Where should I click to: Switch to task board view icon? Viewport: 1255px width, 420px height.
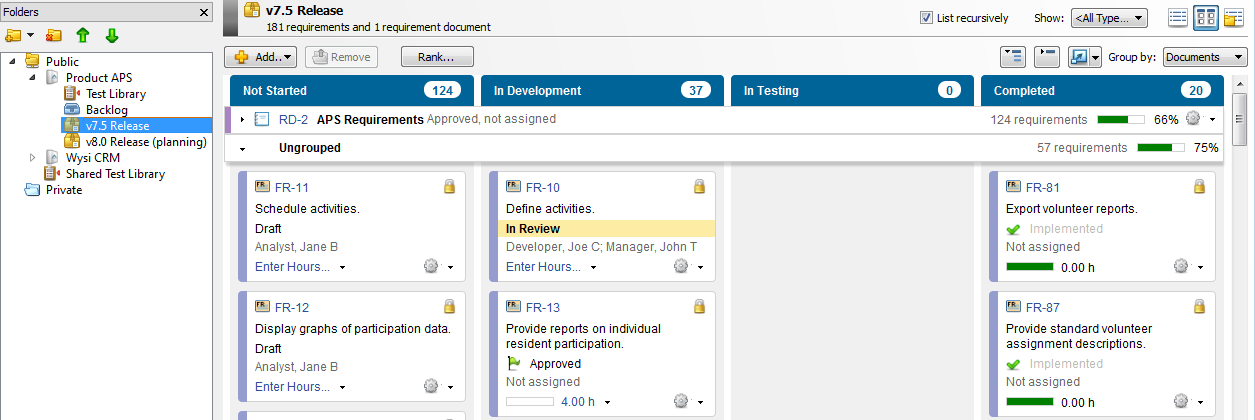1206,18
